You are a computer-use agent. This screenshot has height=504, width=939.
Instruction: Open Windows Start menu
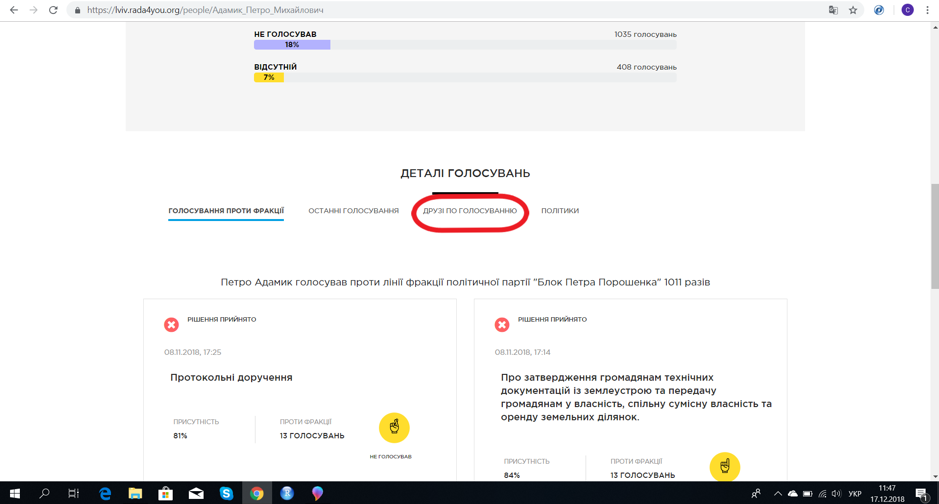14,493
